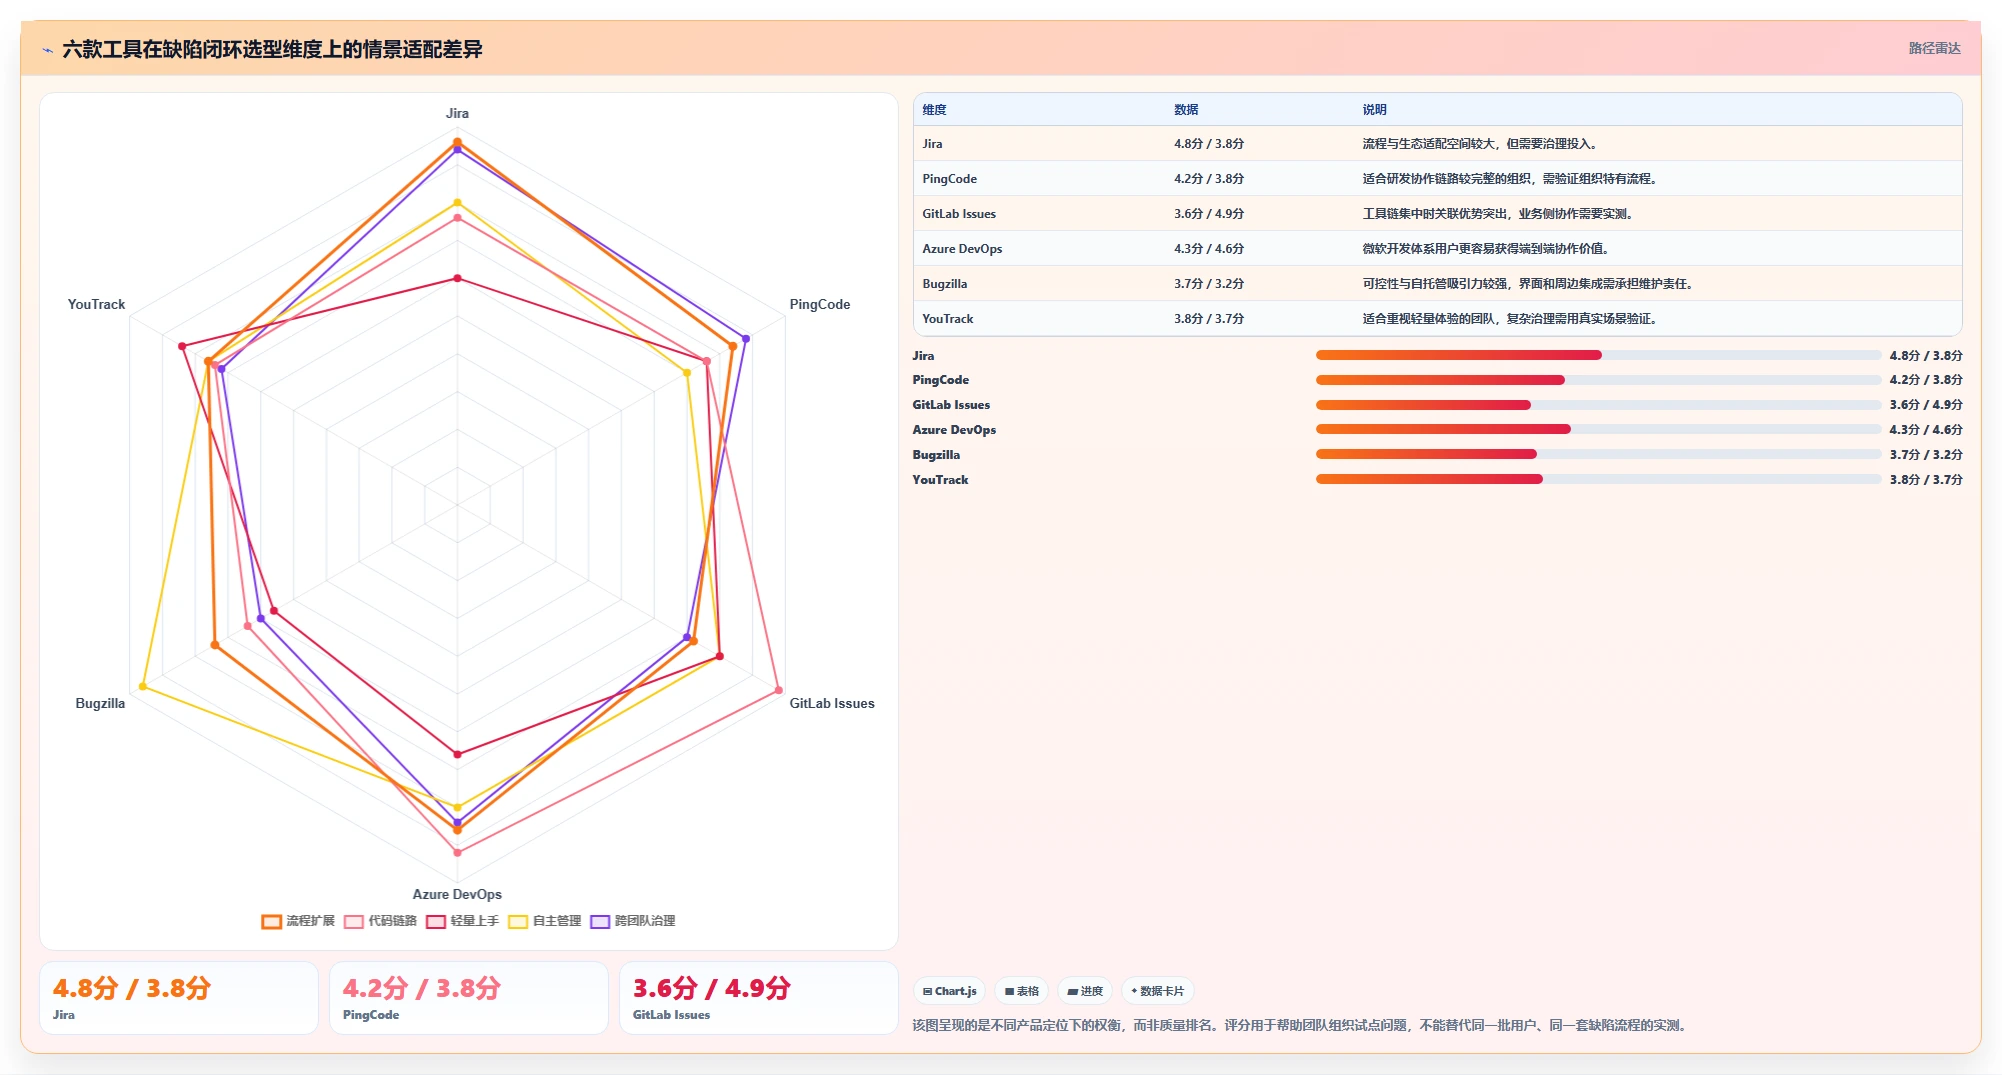The height and width of the screenshot is (1075, 2002).
Task: Click the Jira axis label on radar chart
Action: [457, 113]
